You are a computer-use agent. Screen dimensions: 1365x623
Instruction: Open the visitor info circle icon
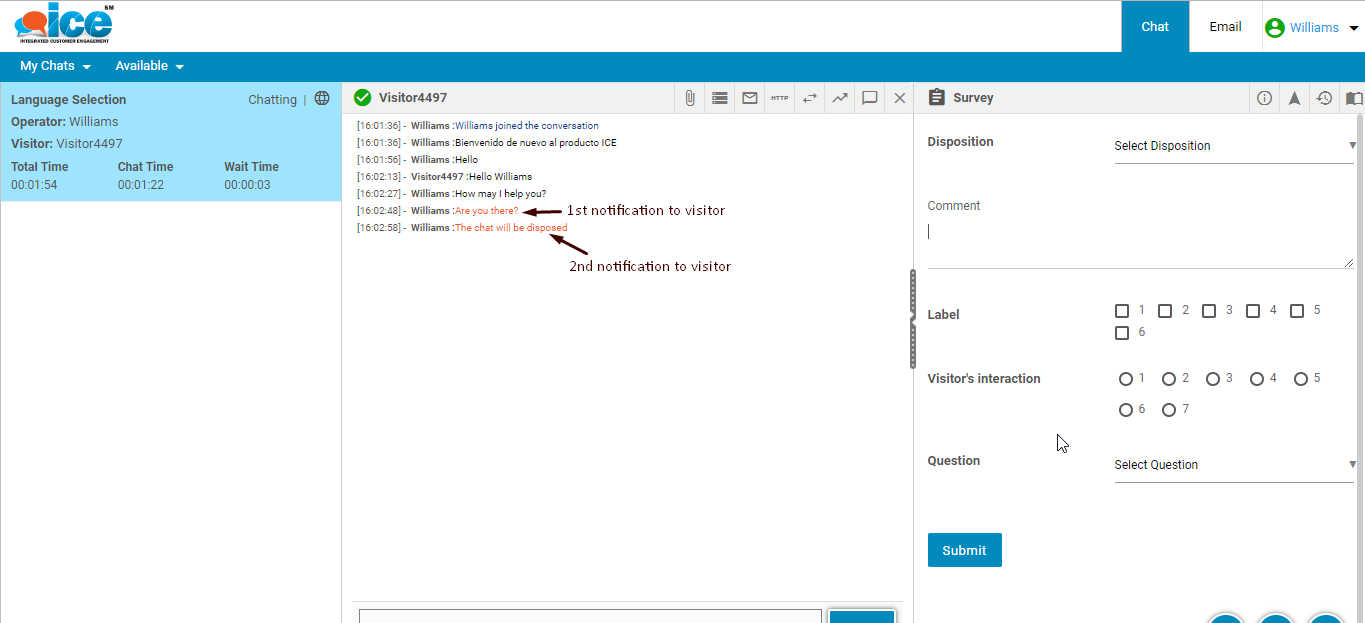pyautogui.click(x=1264, y=98)
